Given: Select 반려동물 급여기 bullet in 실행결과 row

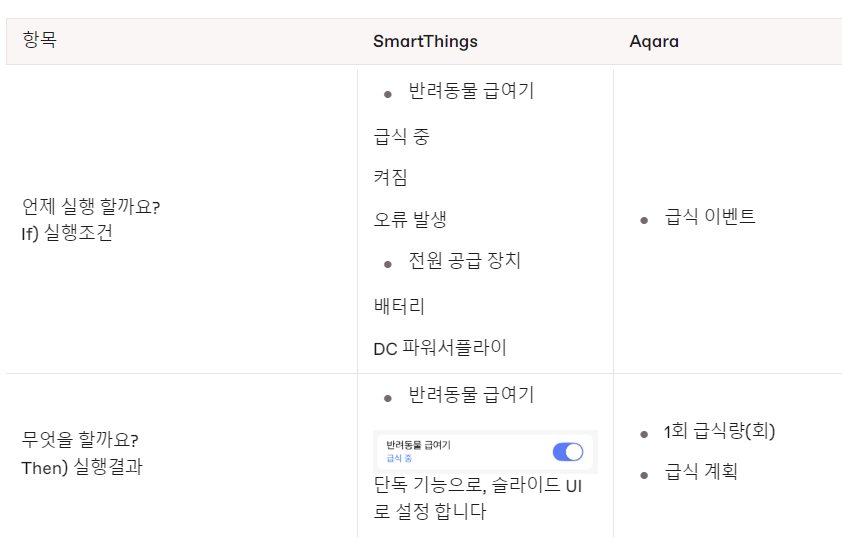Looking at the screenshot, I should (471, 395).
